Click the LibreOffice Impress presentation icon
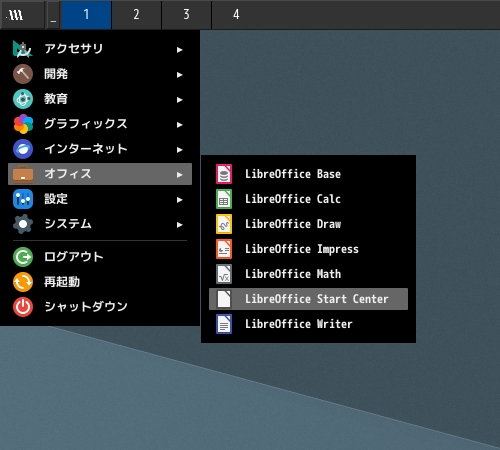 pos(224,249)
